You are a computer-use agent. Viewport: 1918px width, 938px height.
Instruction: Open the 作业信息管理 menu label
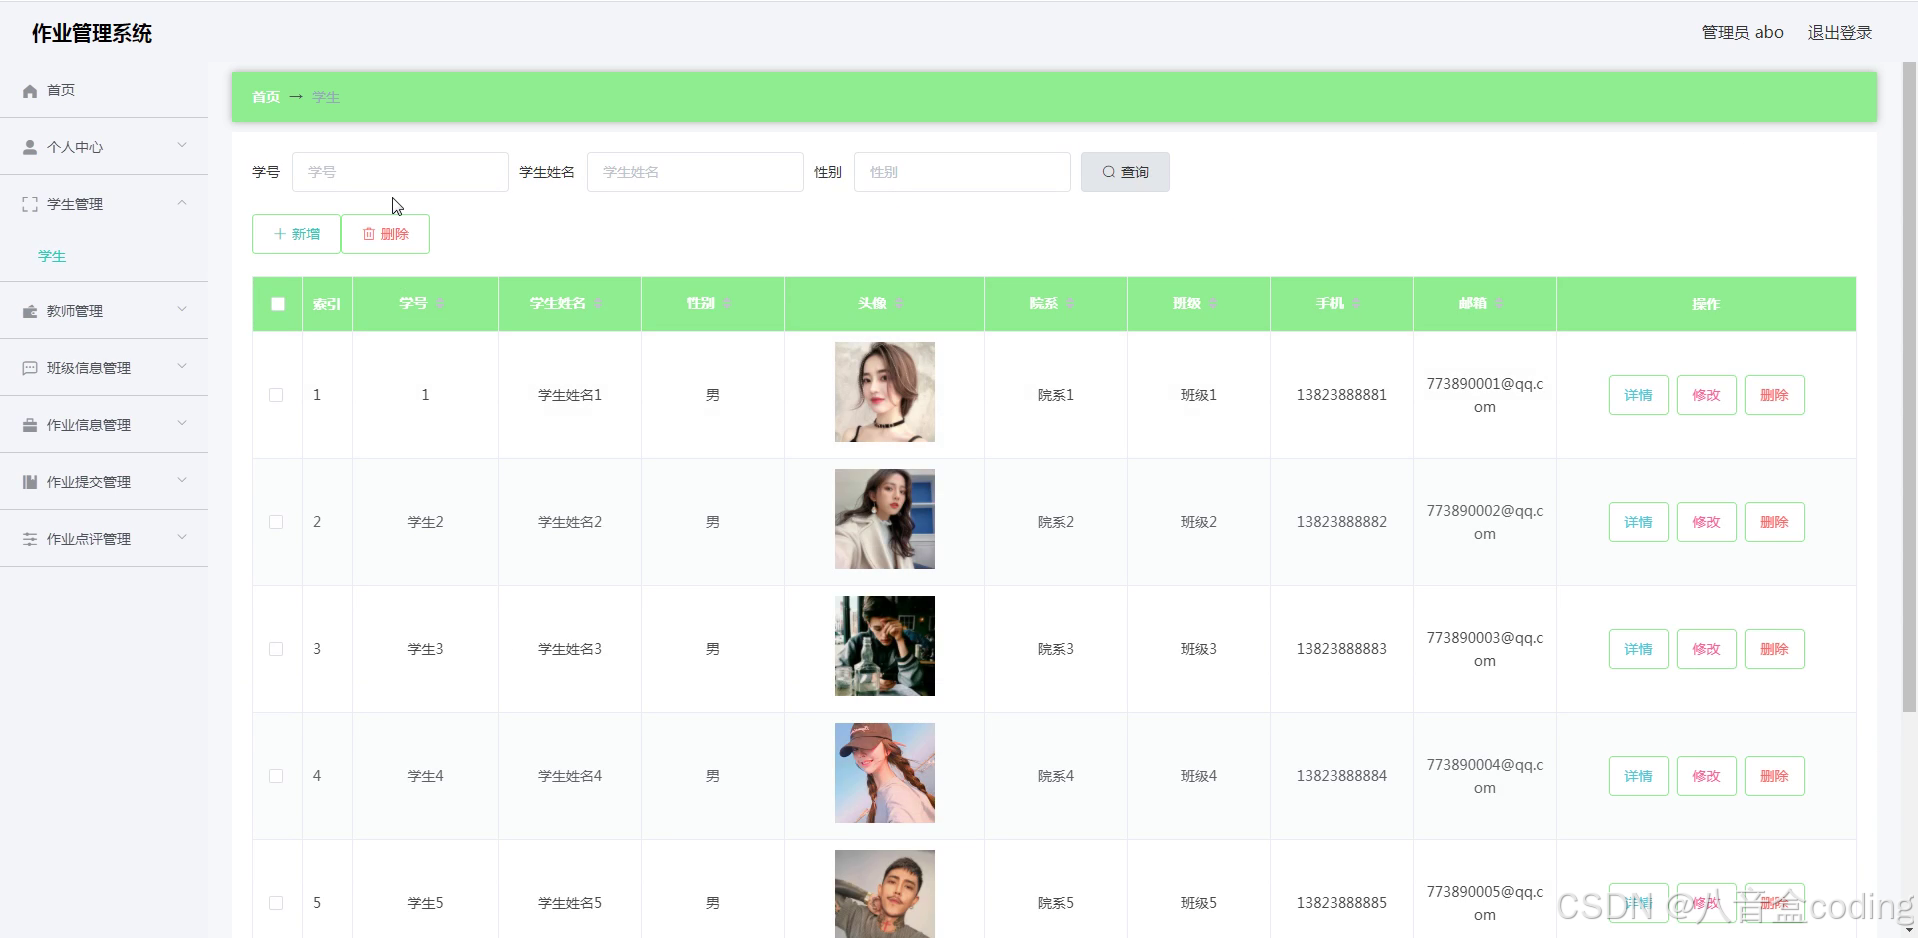[89, 425]
